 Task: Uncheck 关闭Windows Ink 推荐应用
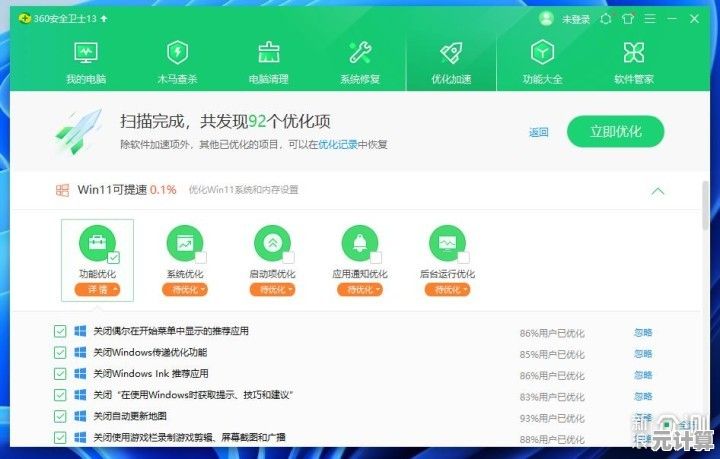click(60, 374)
